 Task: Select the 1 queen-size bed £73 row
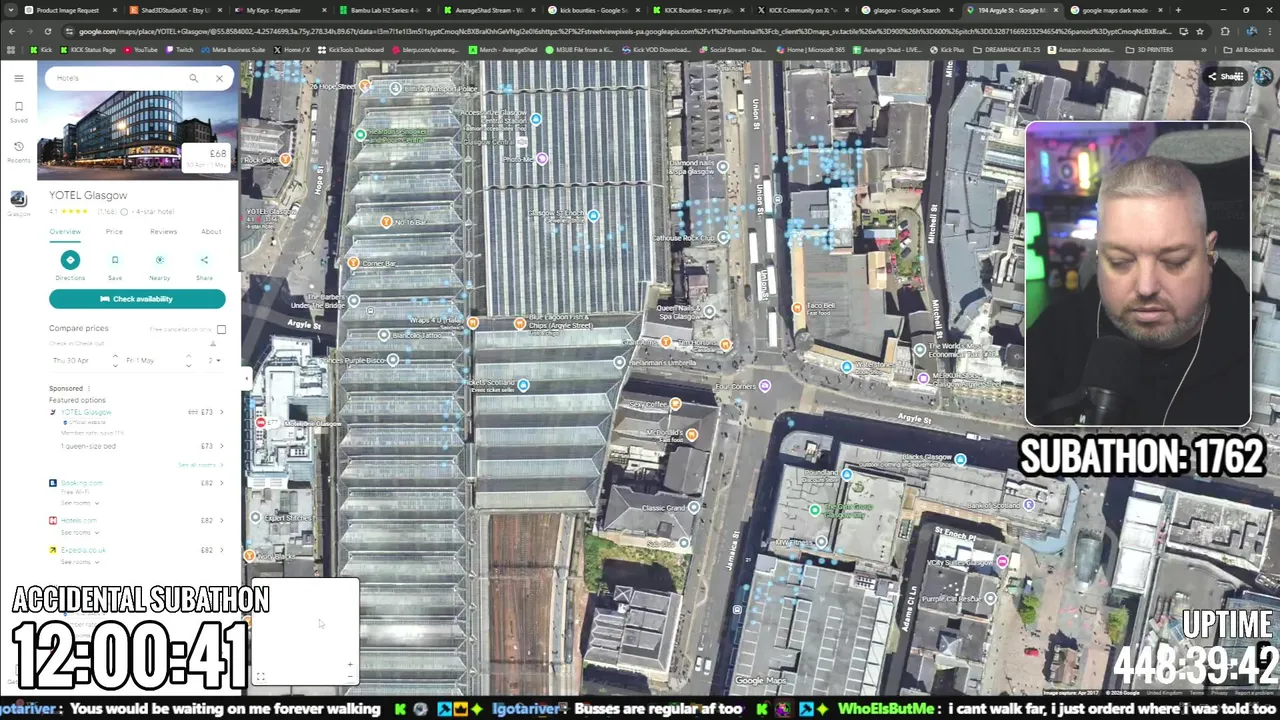[137, 446]
